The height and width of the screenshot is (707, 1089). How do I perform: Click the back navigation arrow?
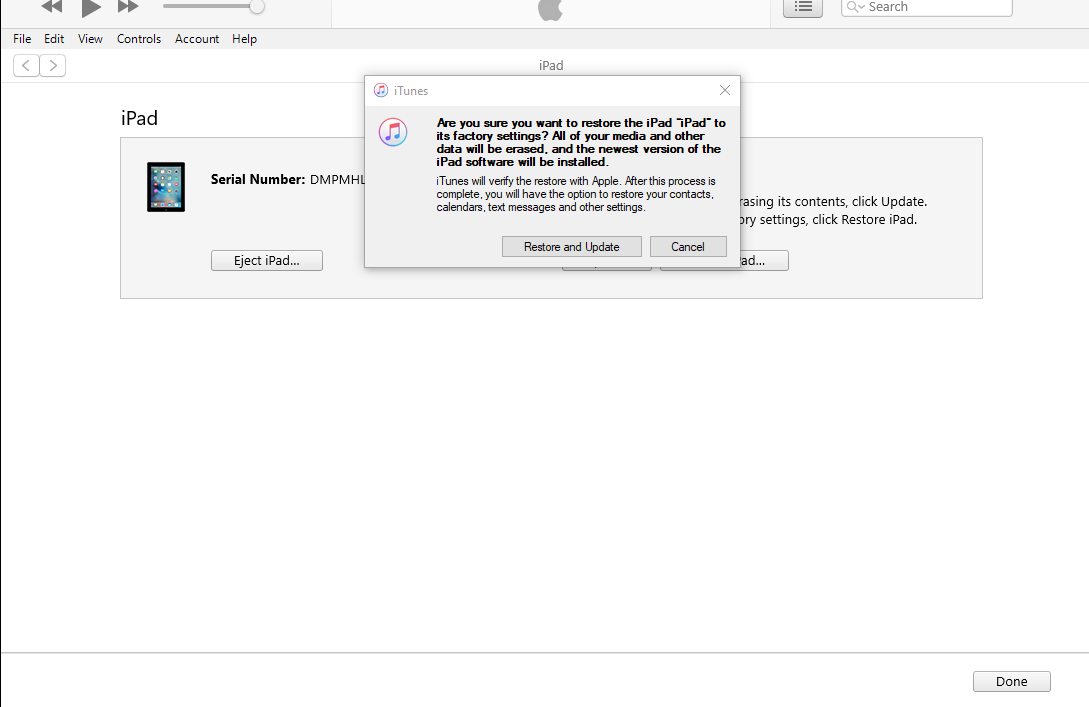25,65
